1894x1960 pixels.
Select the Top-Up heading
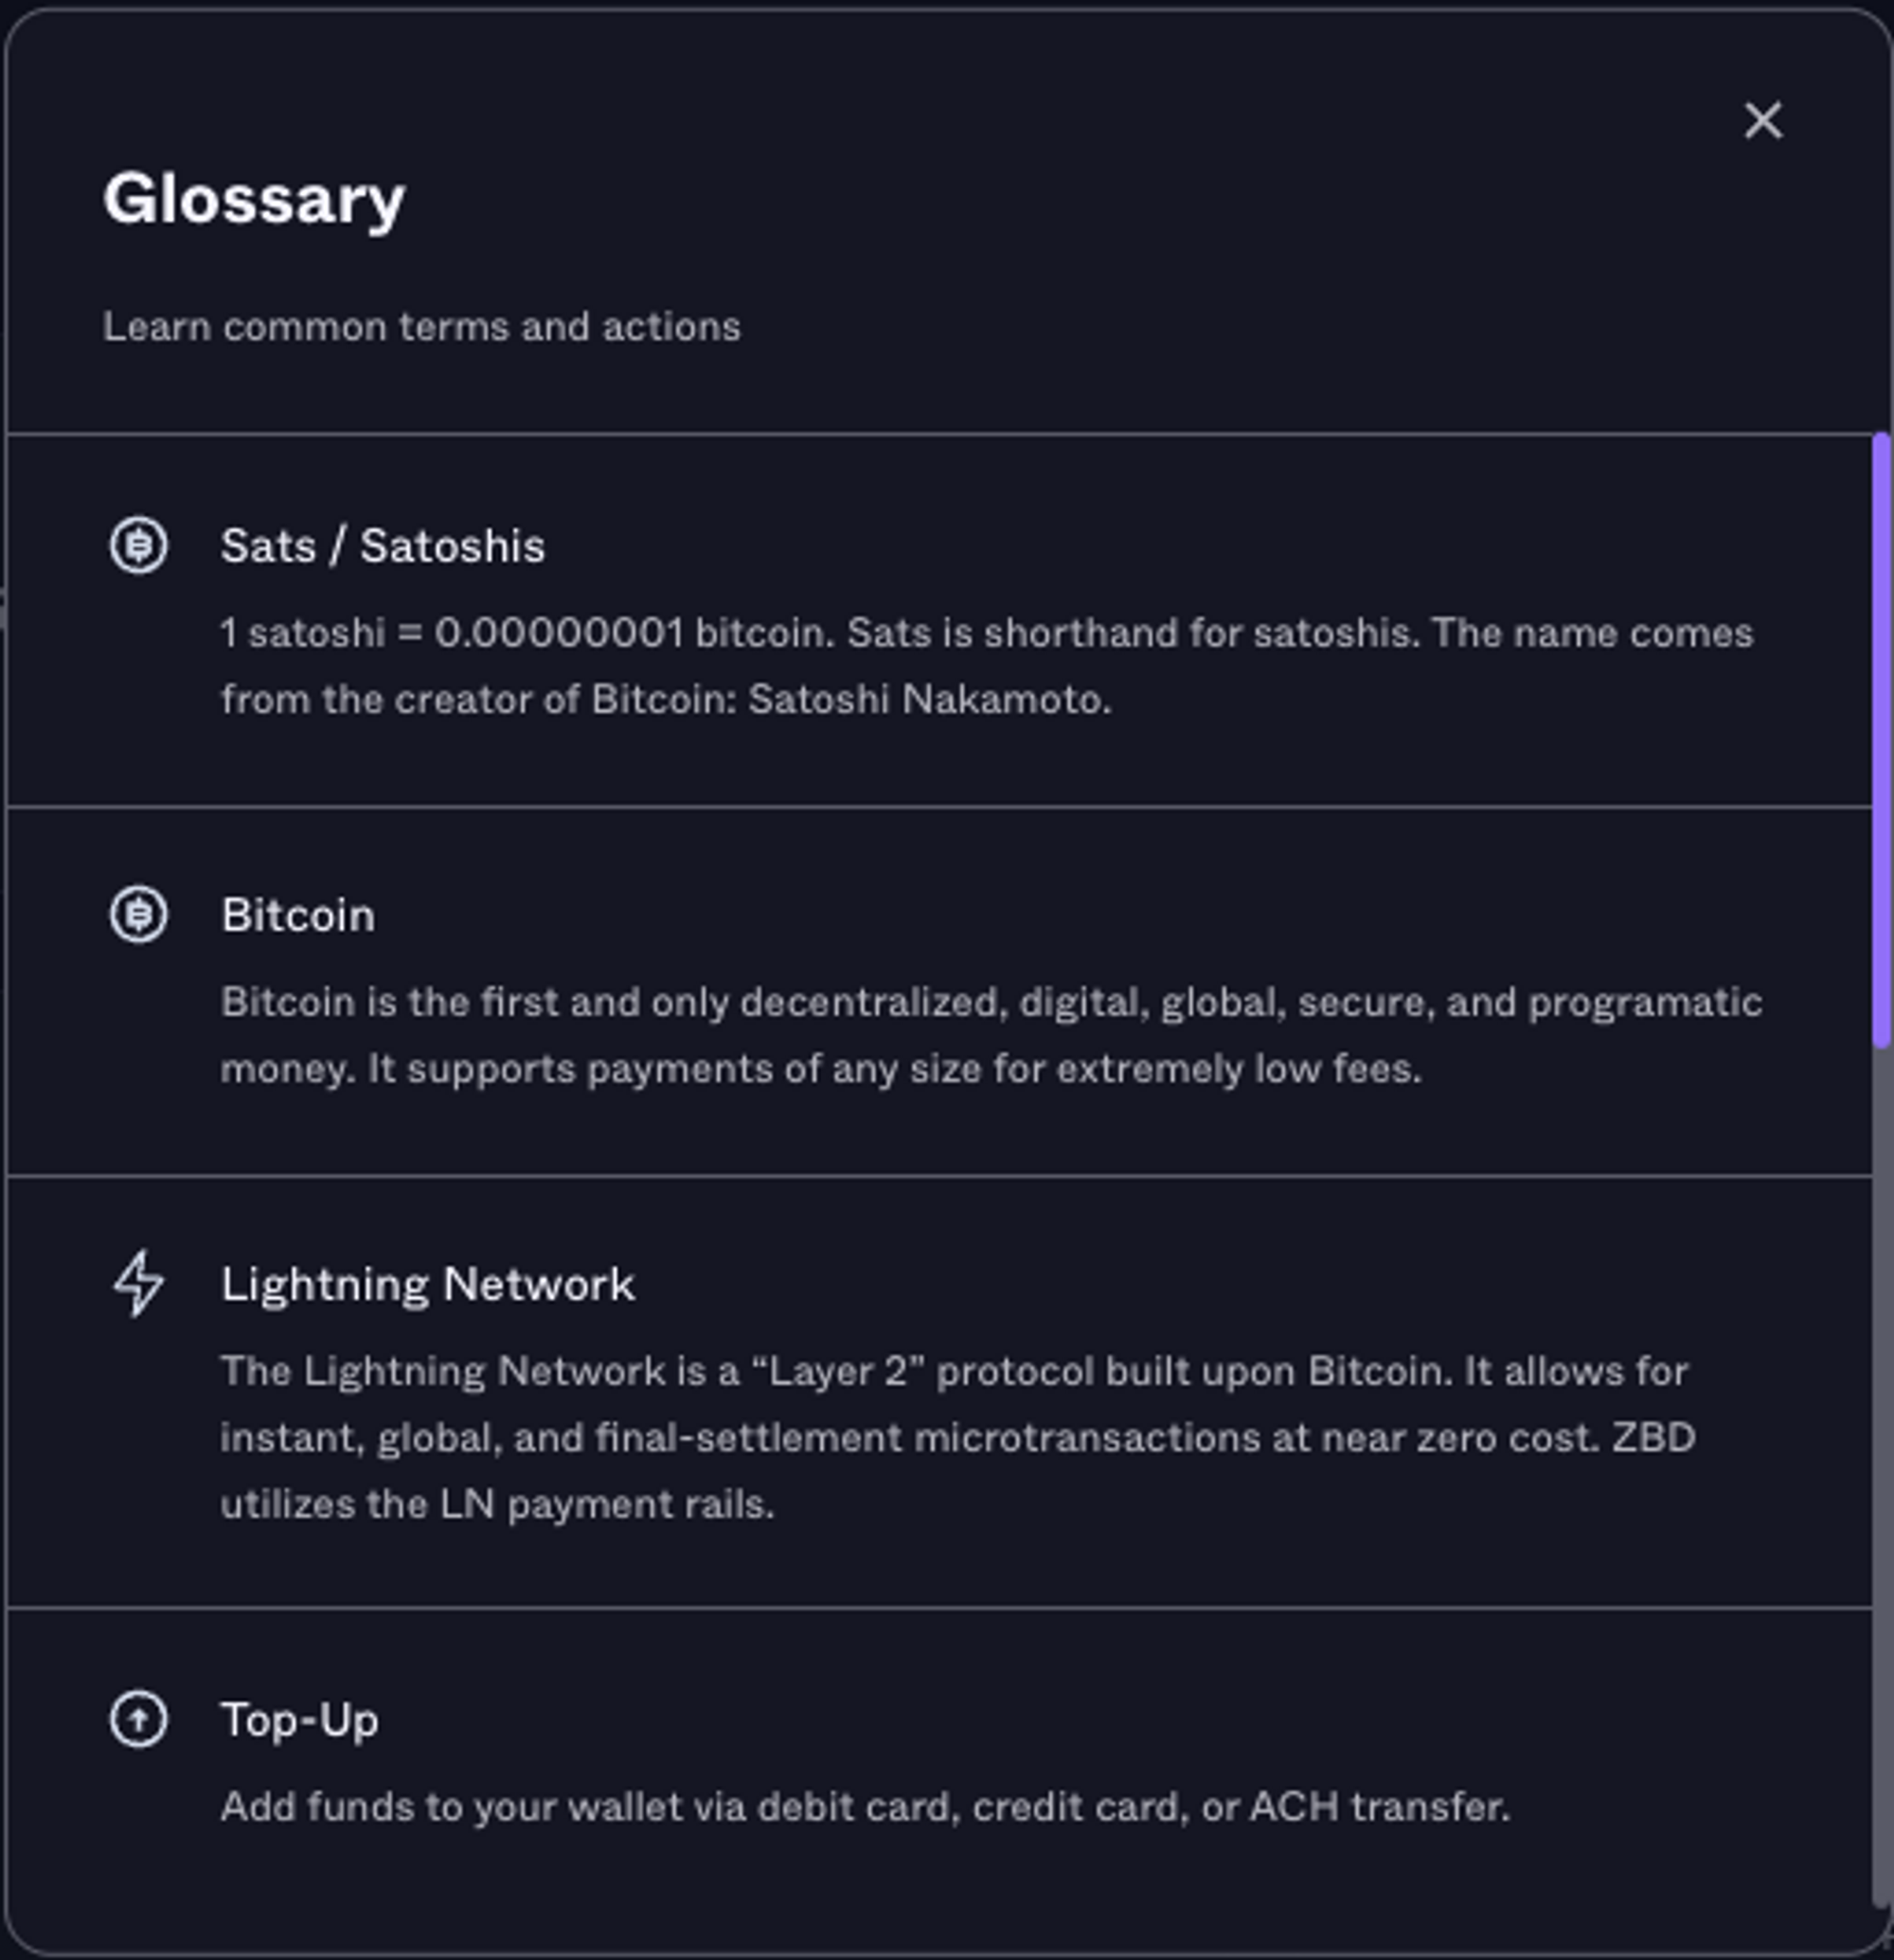coord(300,1721)
